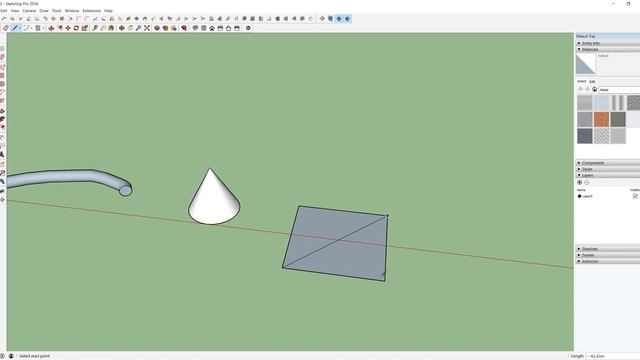The width and height of the screenshot is (640, 360).
Task: Open the Extension Manager
Action: 184,28
